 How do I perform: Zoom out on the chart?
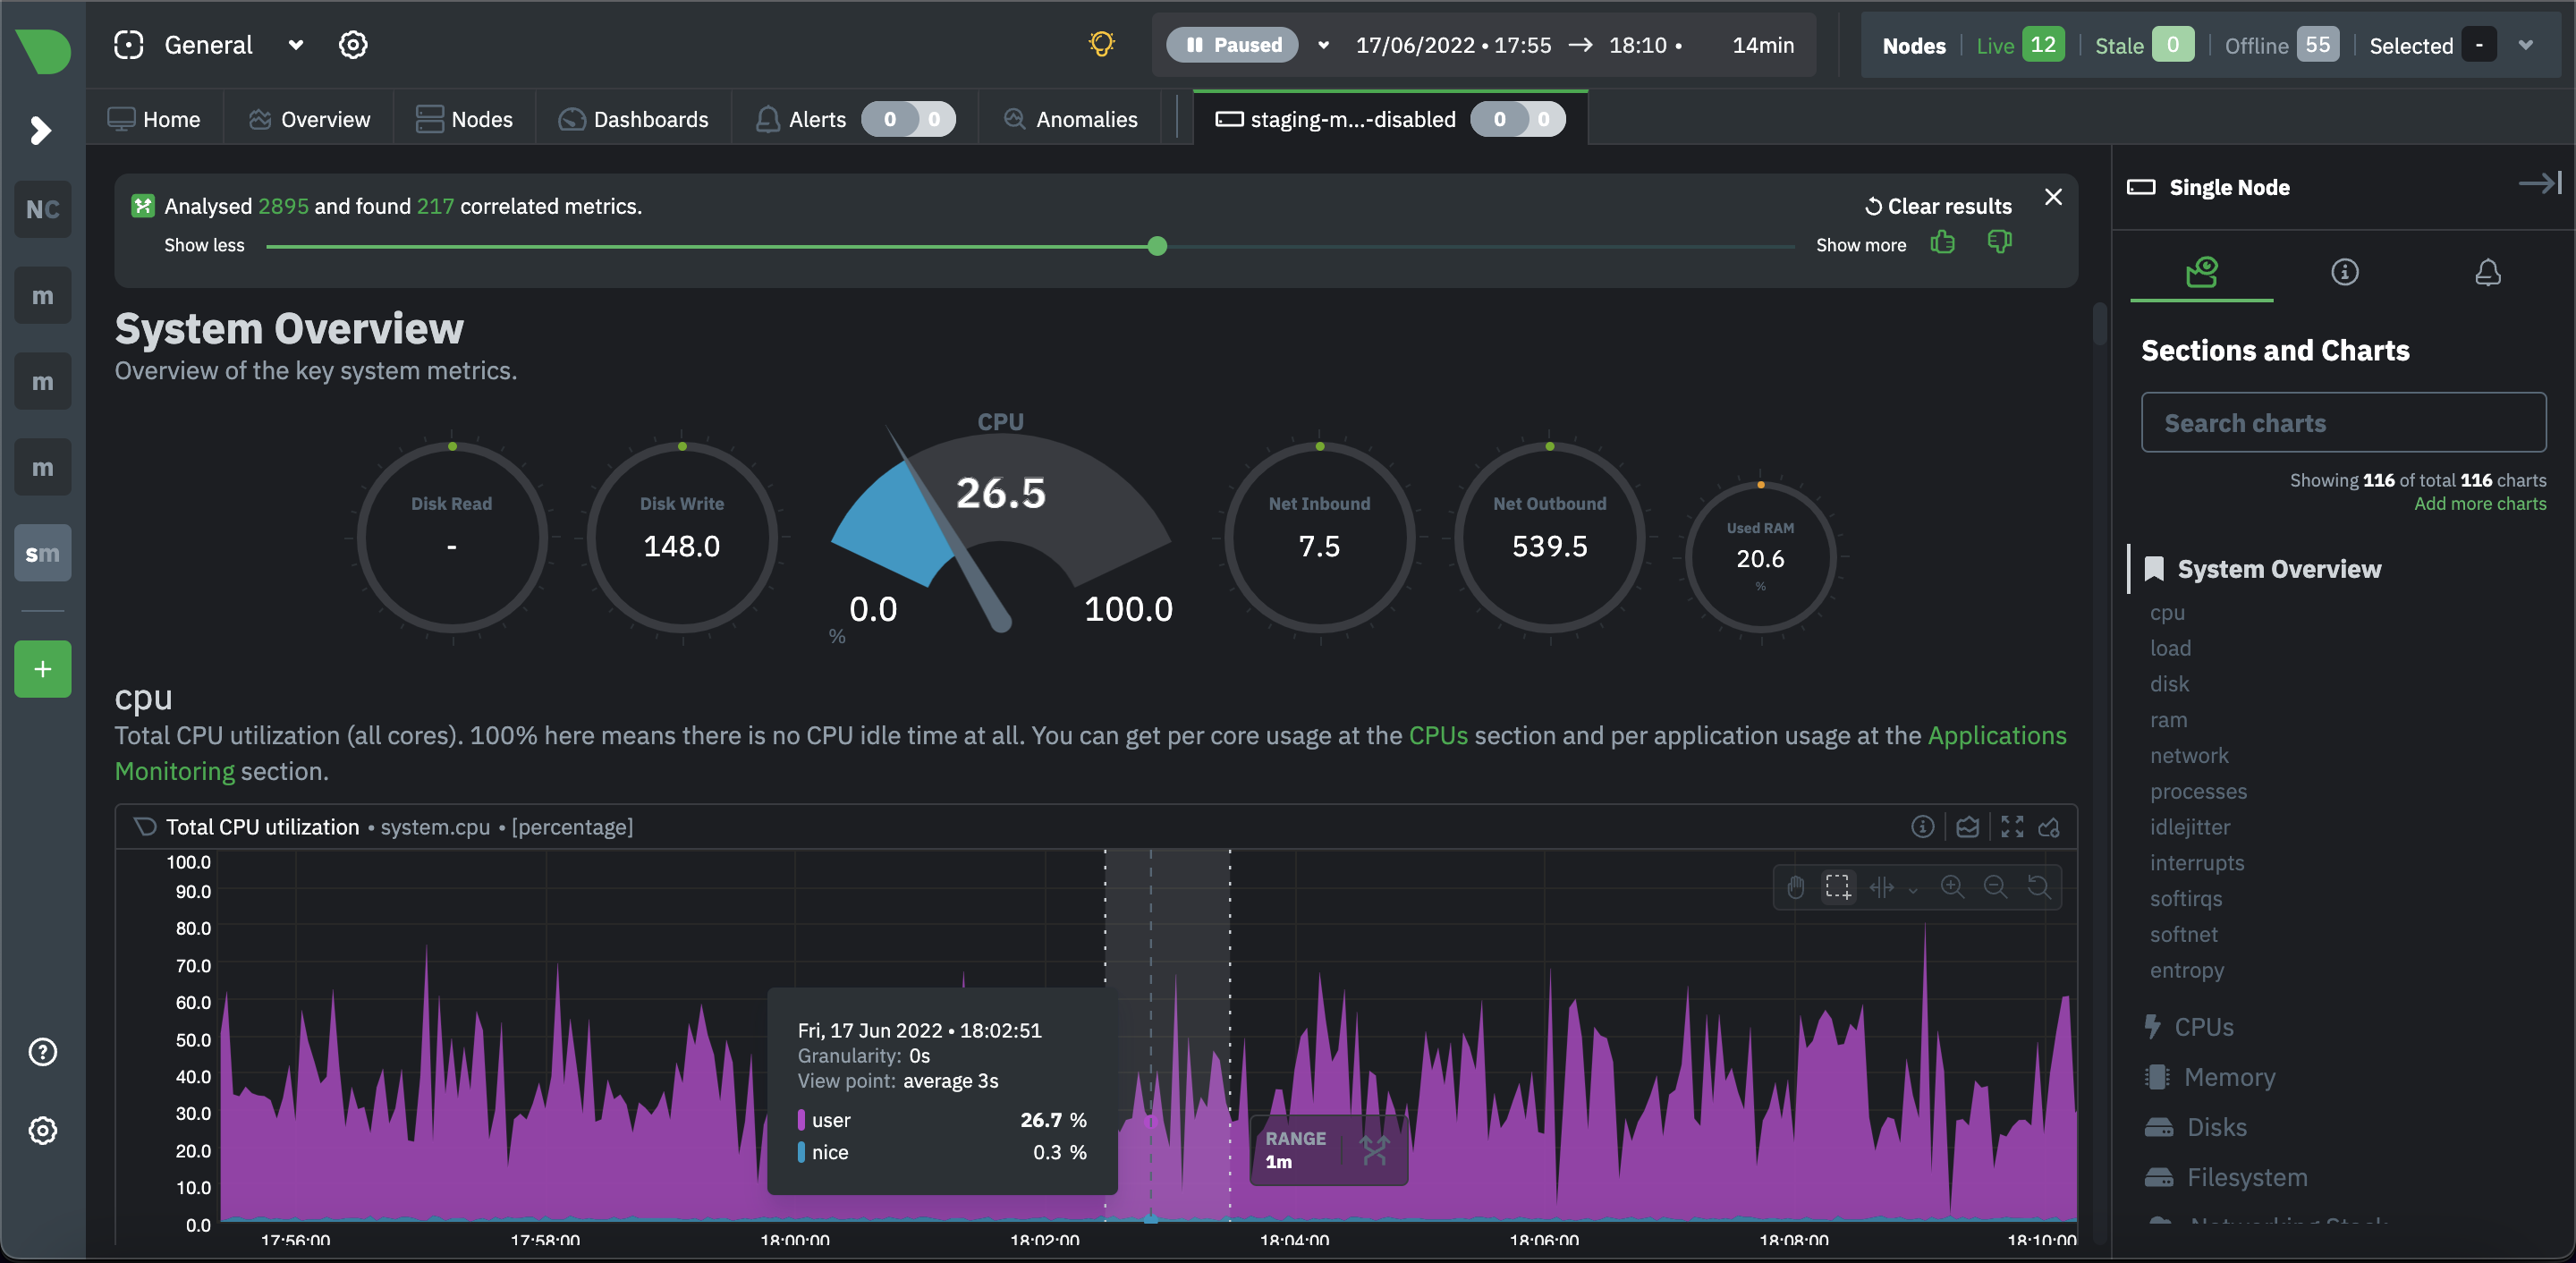(1995, 887)
